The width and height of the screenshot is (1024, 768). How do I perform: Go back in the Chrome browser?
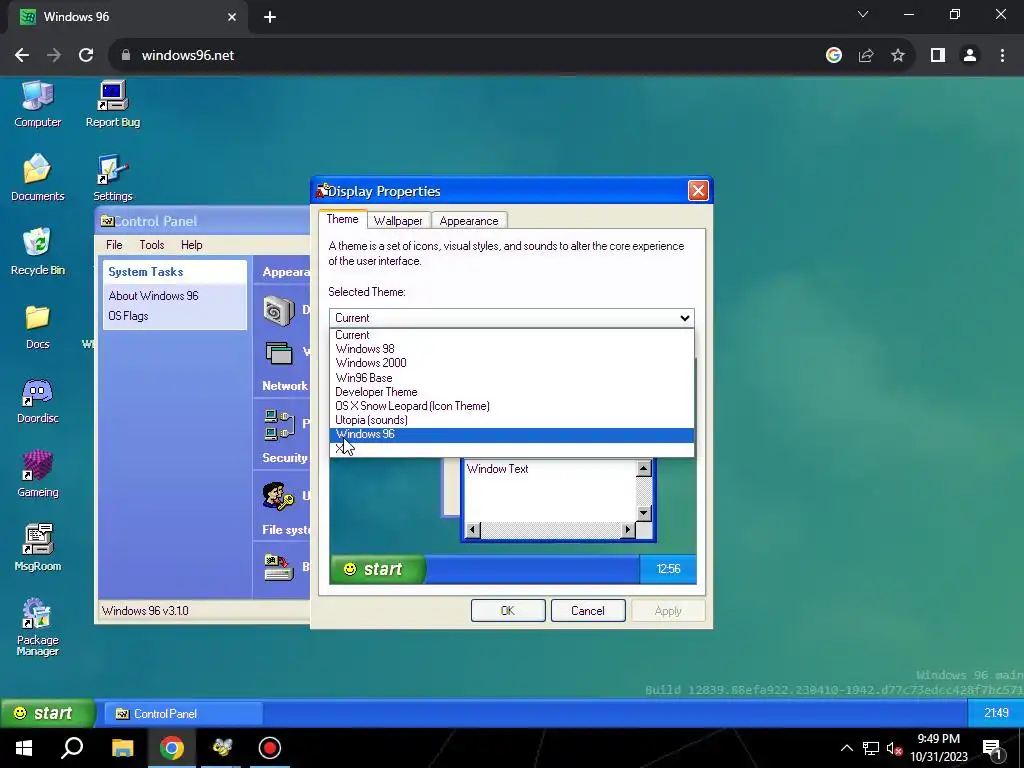coord(22,56)
